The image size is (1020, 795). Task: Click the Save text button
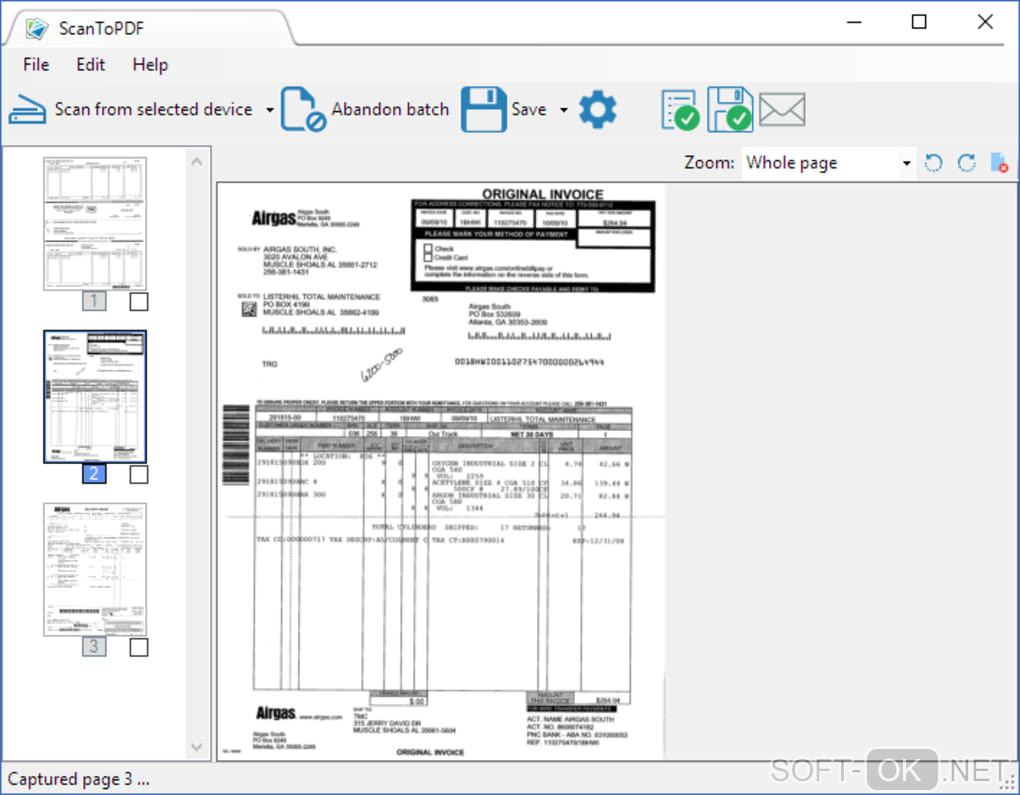(x=529, y=109)
